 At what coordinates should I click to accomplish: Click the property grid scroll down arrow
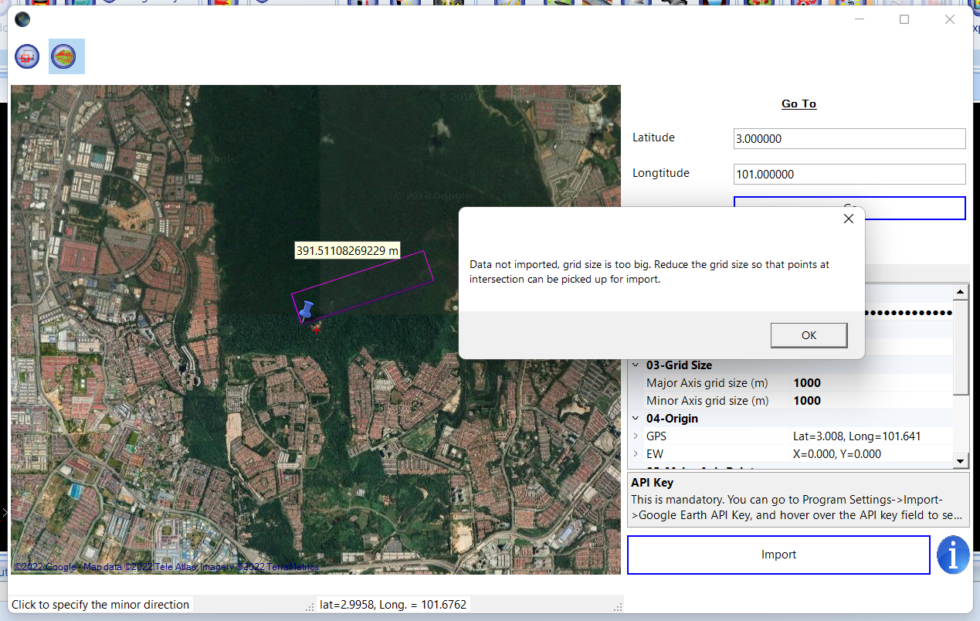tap(961, 461)
